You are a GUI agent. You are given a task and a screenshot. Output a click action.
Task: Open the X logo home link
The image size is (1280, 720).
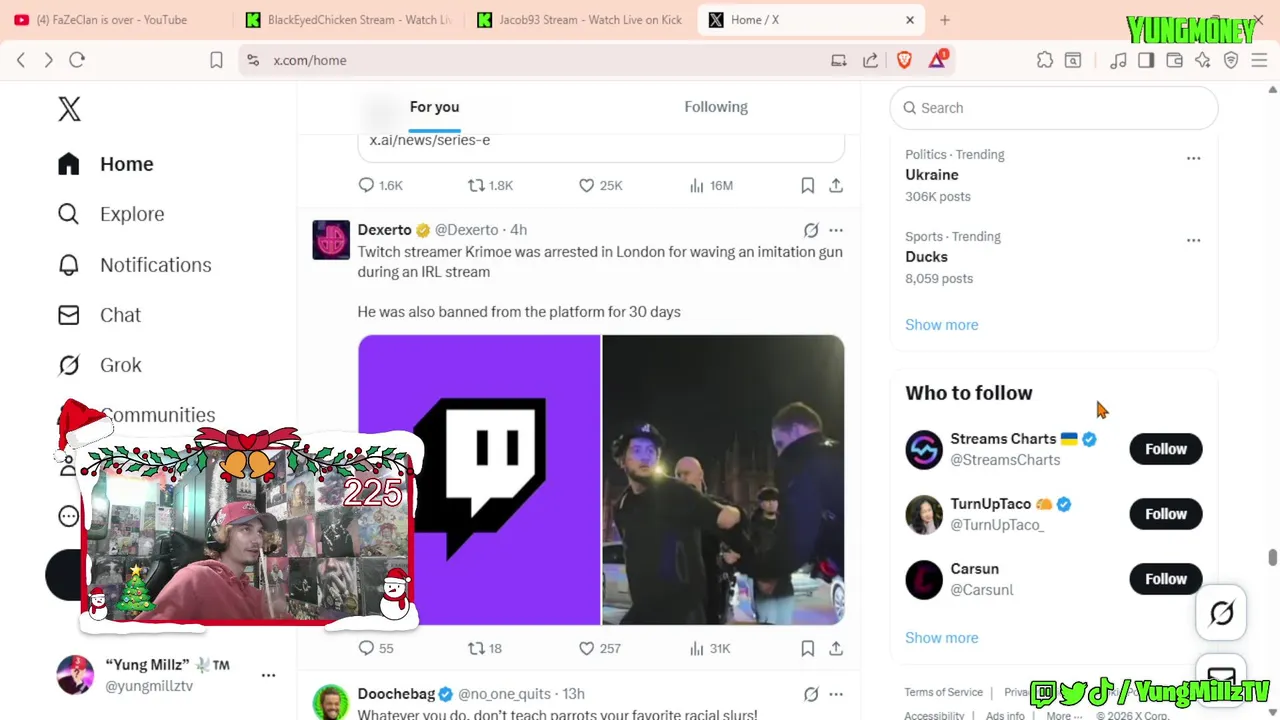[x=69, y=109]
